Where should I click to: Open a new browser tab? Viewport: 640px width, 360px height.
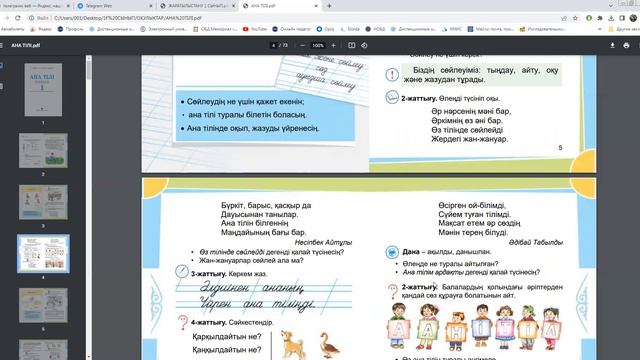coord(329,6)
